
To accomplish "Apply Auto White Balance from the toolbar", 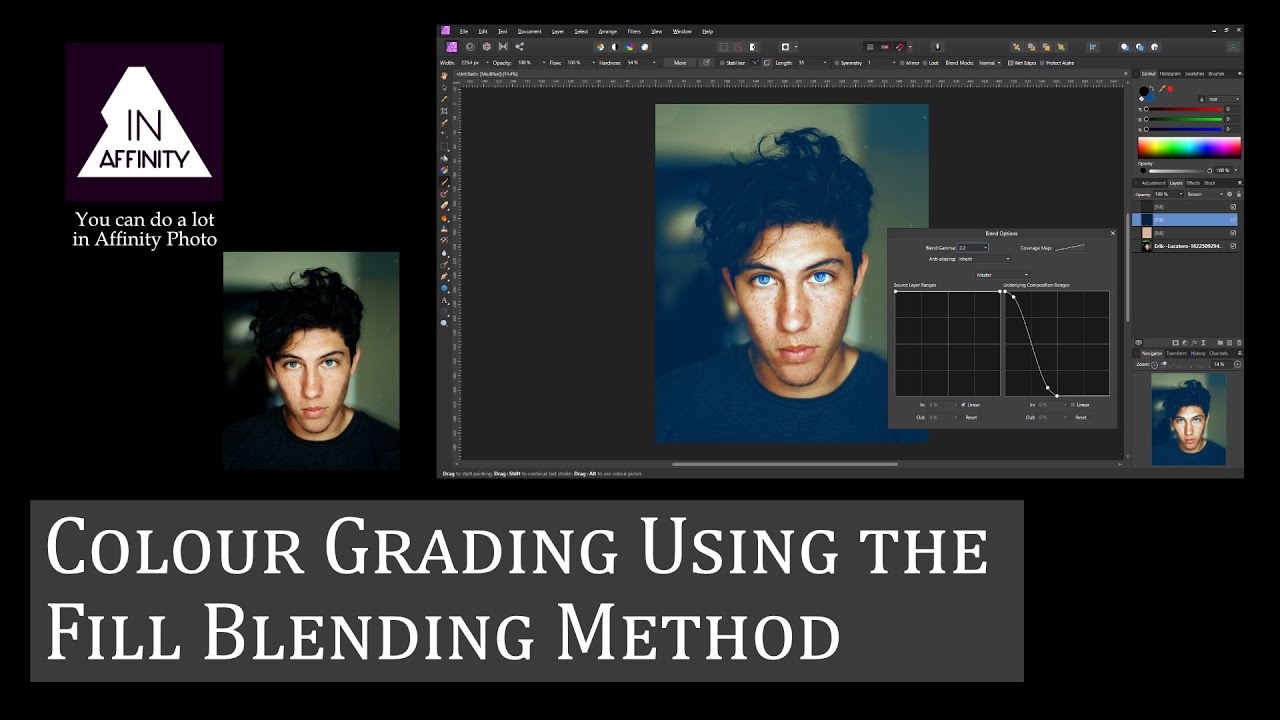I will 645,47.
